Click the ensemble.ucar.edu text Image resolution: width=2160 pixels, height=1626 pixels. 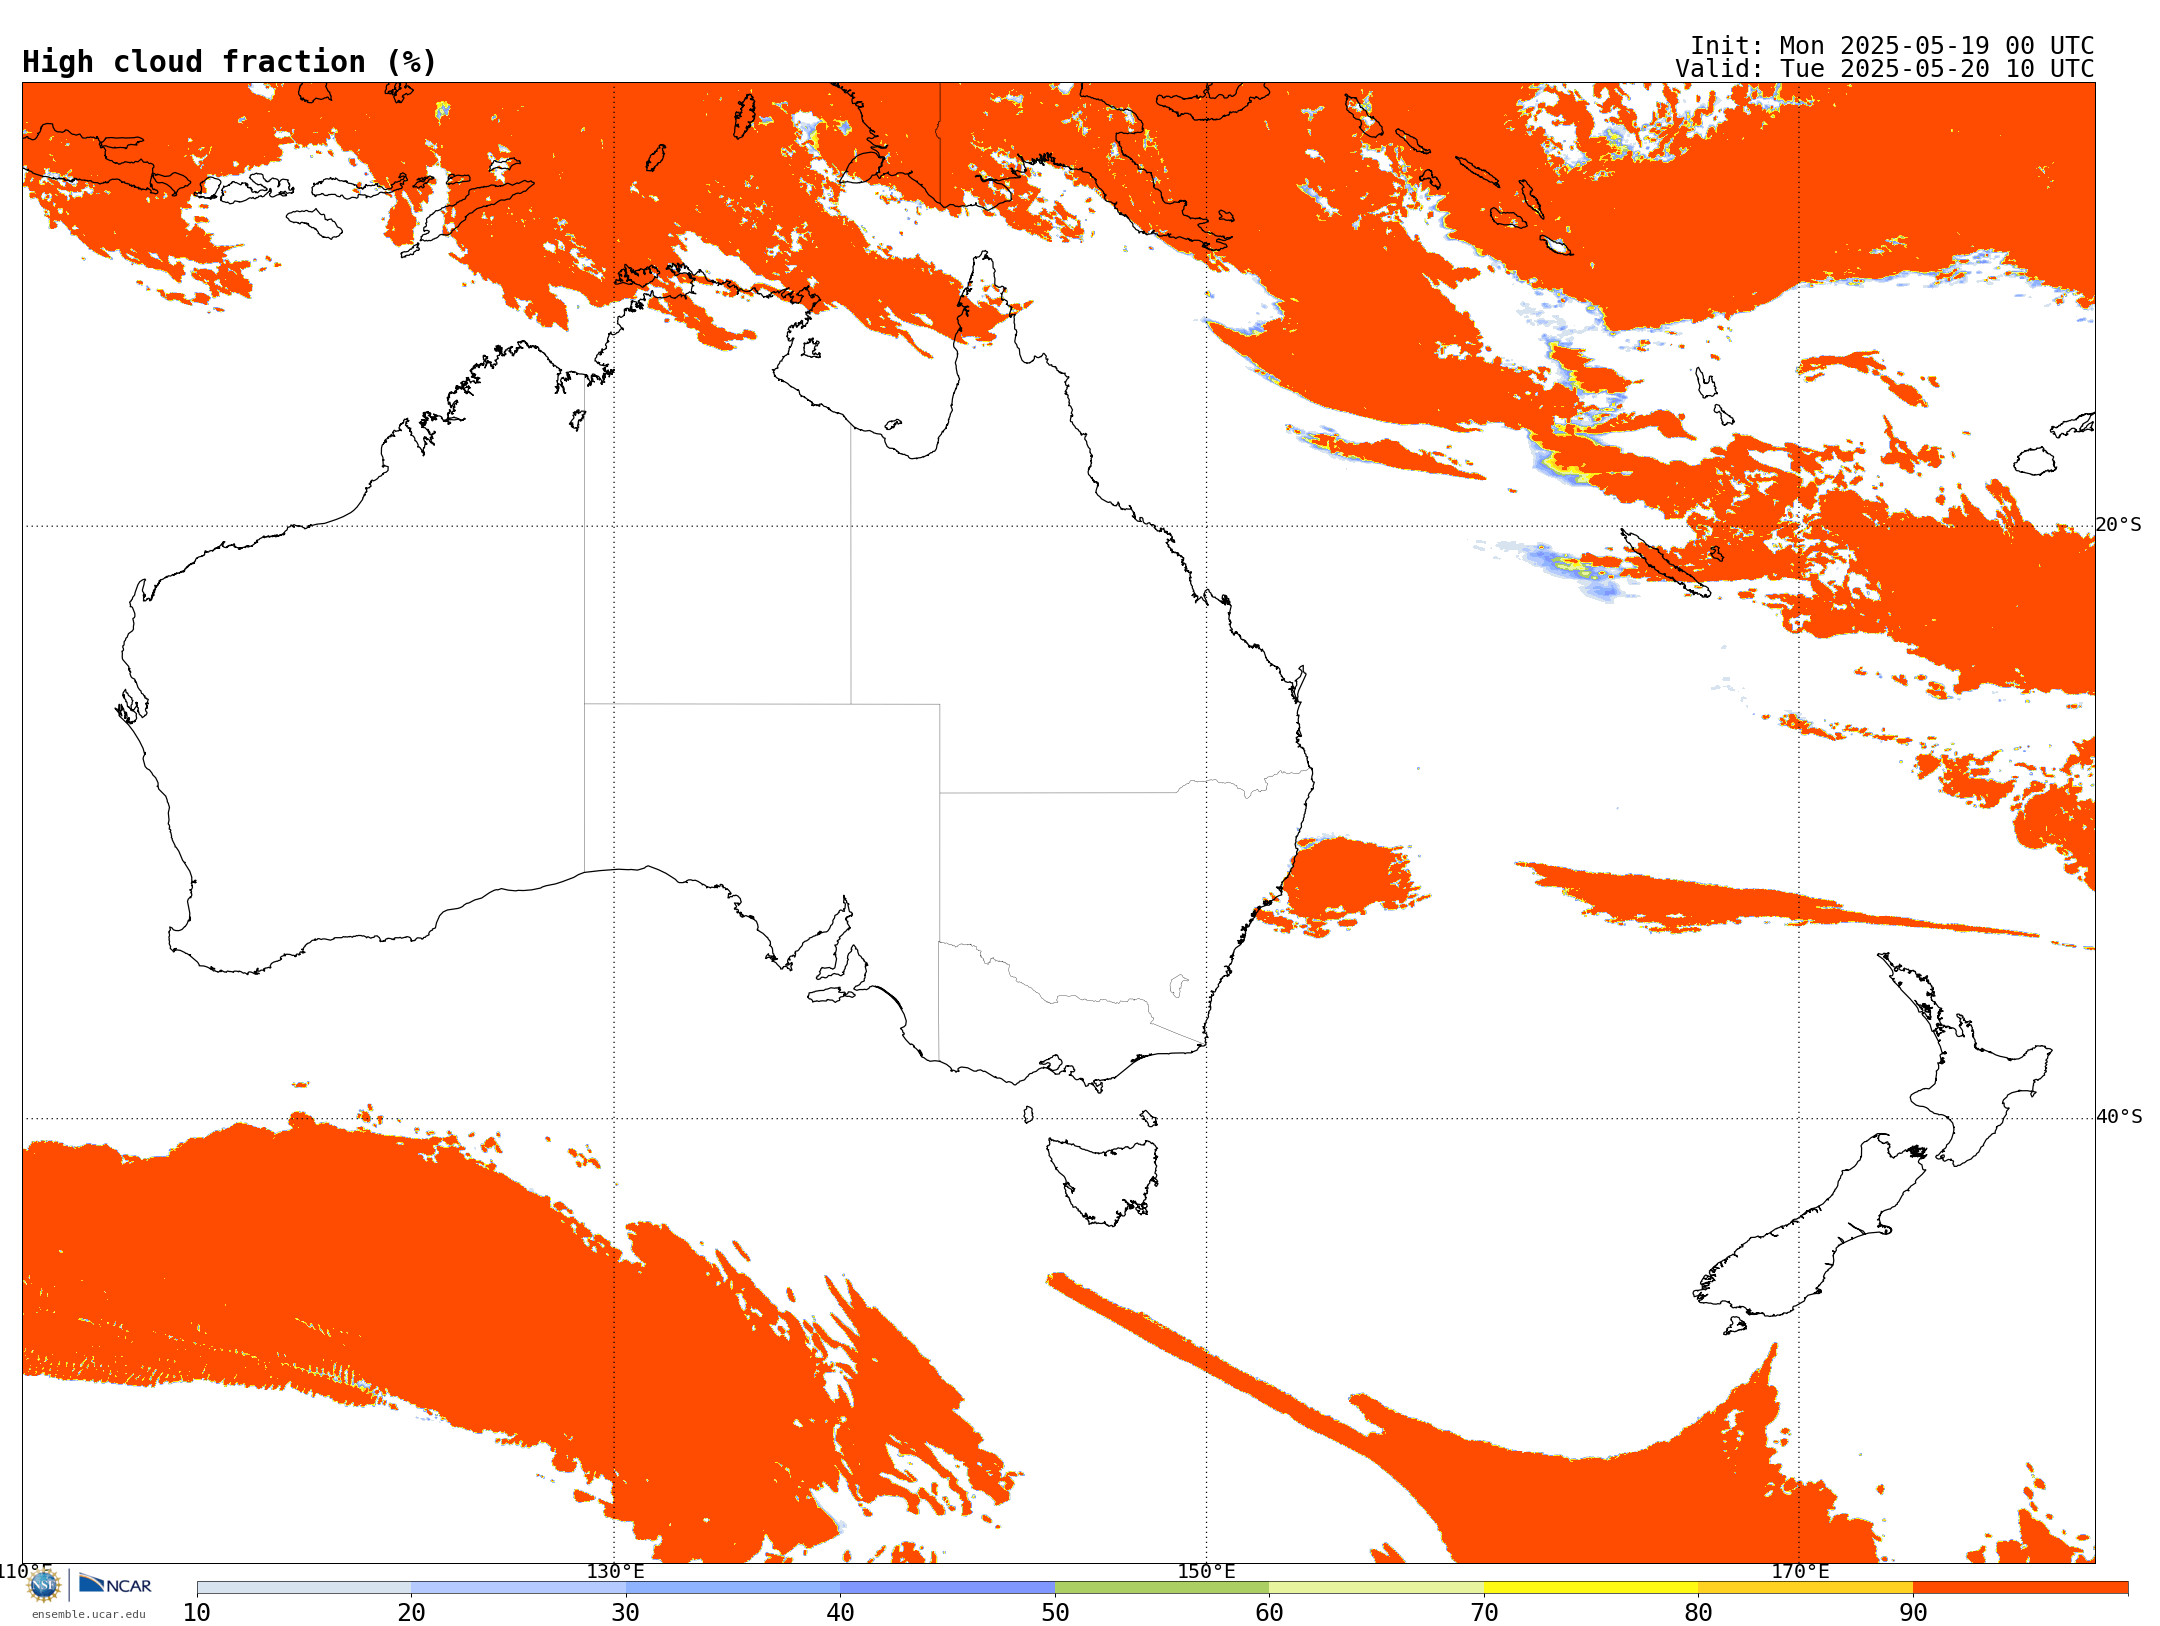pyautogui.click(x=88, y=1614)
